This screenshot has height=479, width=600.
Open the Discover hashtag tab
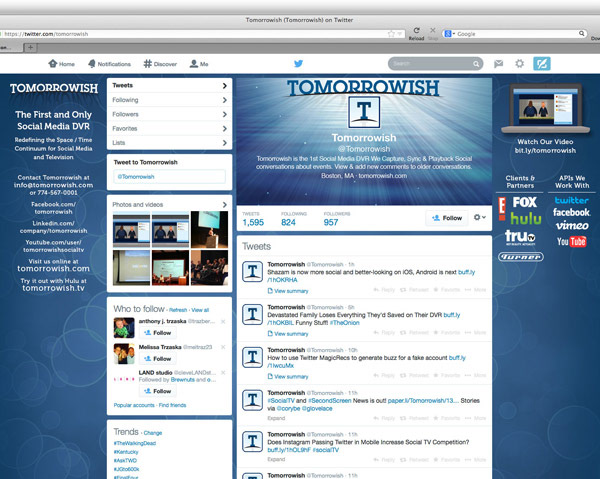160,64
